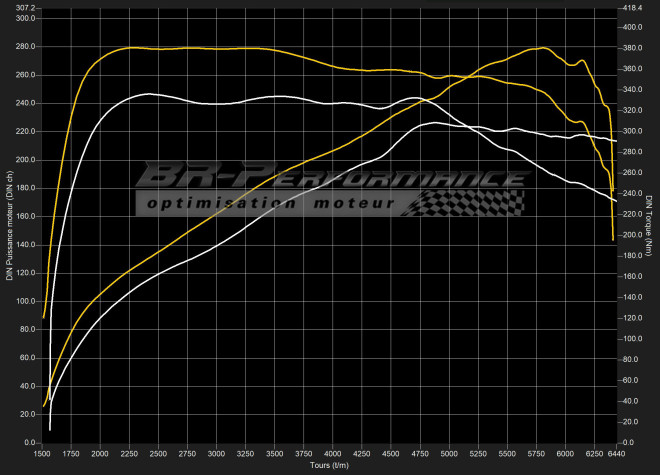
Task: Click the 1500 tick label on RPM axis
Action: coord(42,453)
